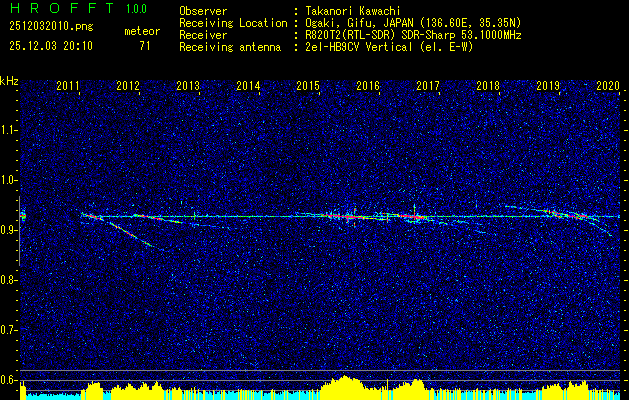Click the 'Receiver' field label
The width and height of the screenshot is (629, 400).
(x=203, y=35)
